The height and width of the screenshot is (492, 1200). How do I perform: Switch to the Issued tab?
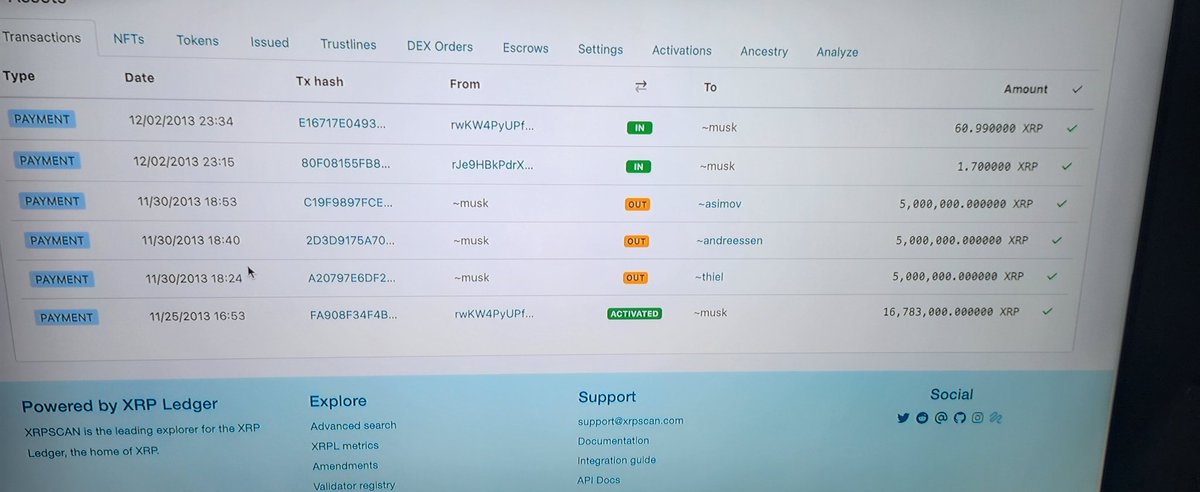(270, 42)
